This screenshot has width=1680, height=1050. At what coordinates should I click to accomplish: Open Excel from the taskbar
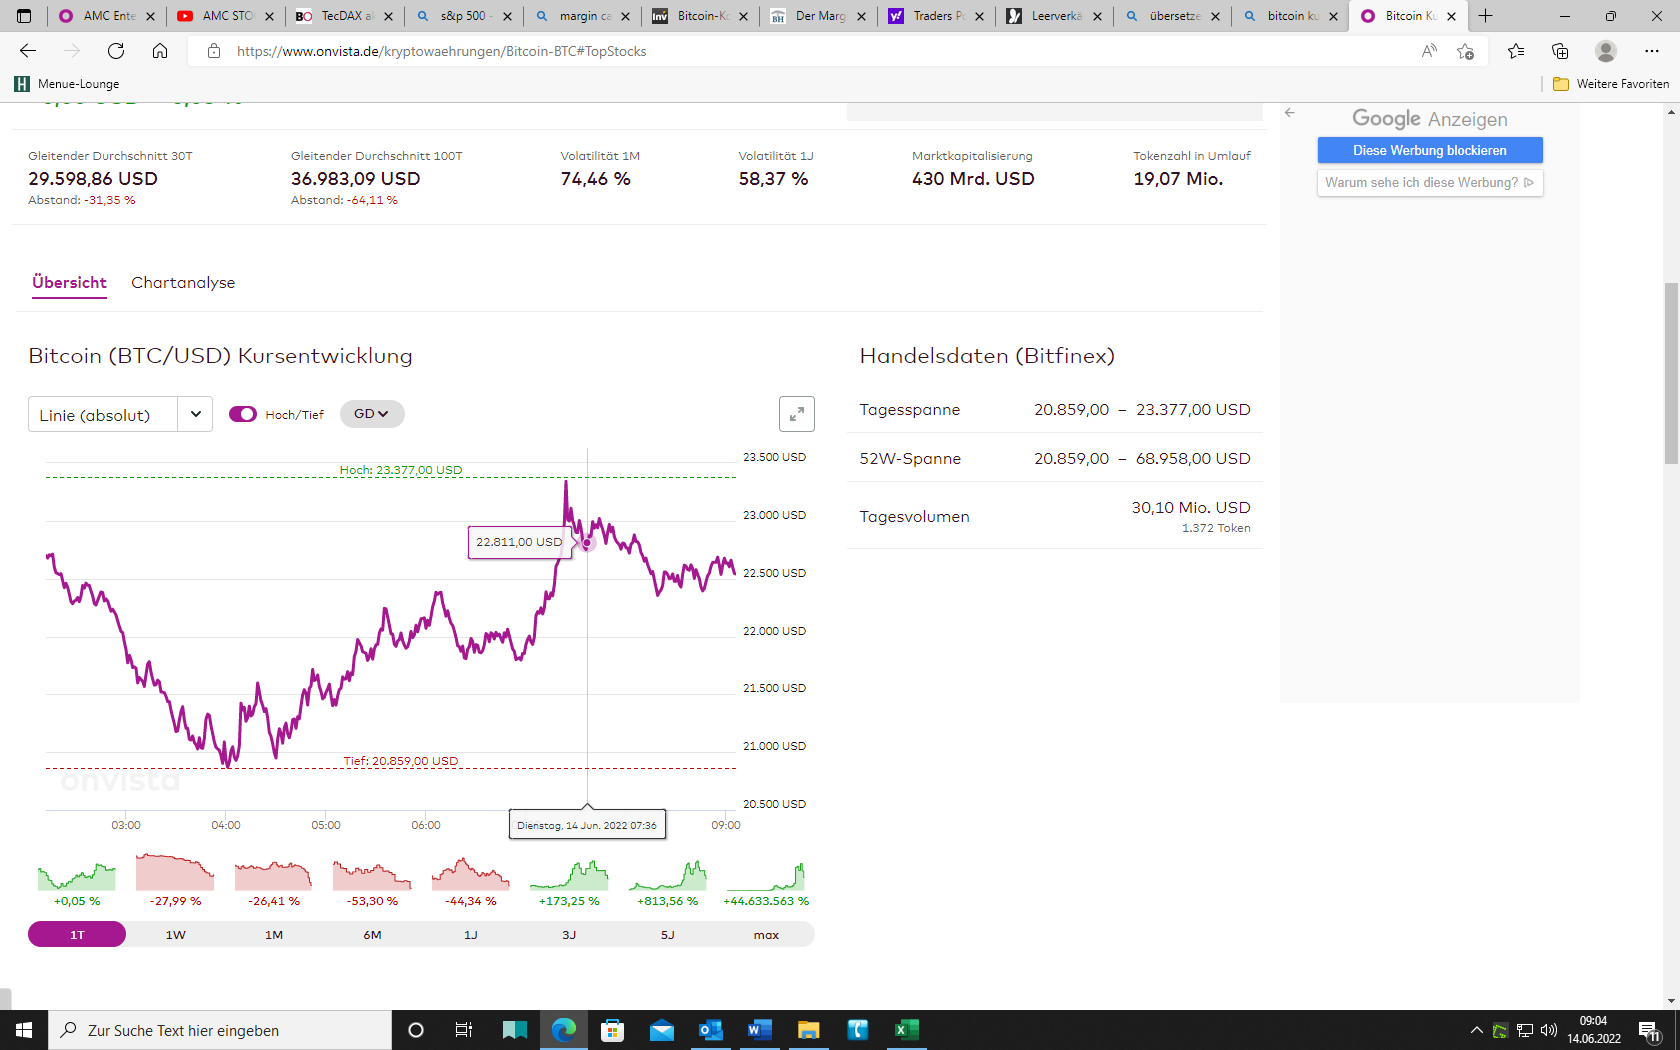[907, 1030]
